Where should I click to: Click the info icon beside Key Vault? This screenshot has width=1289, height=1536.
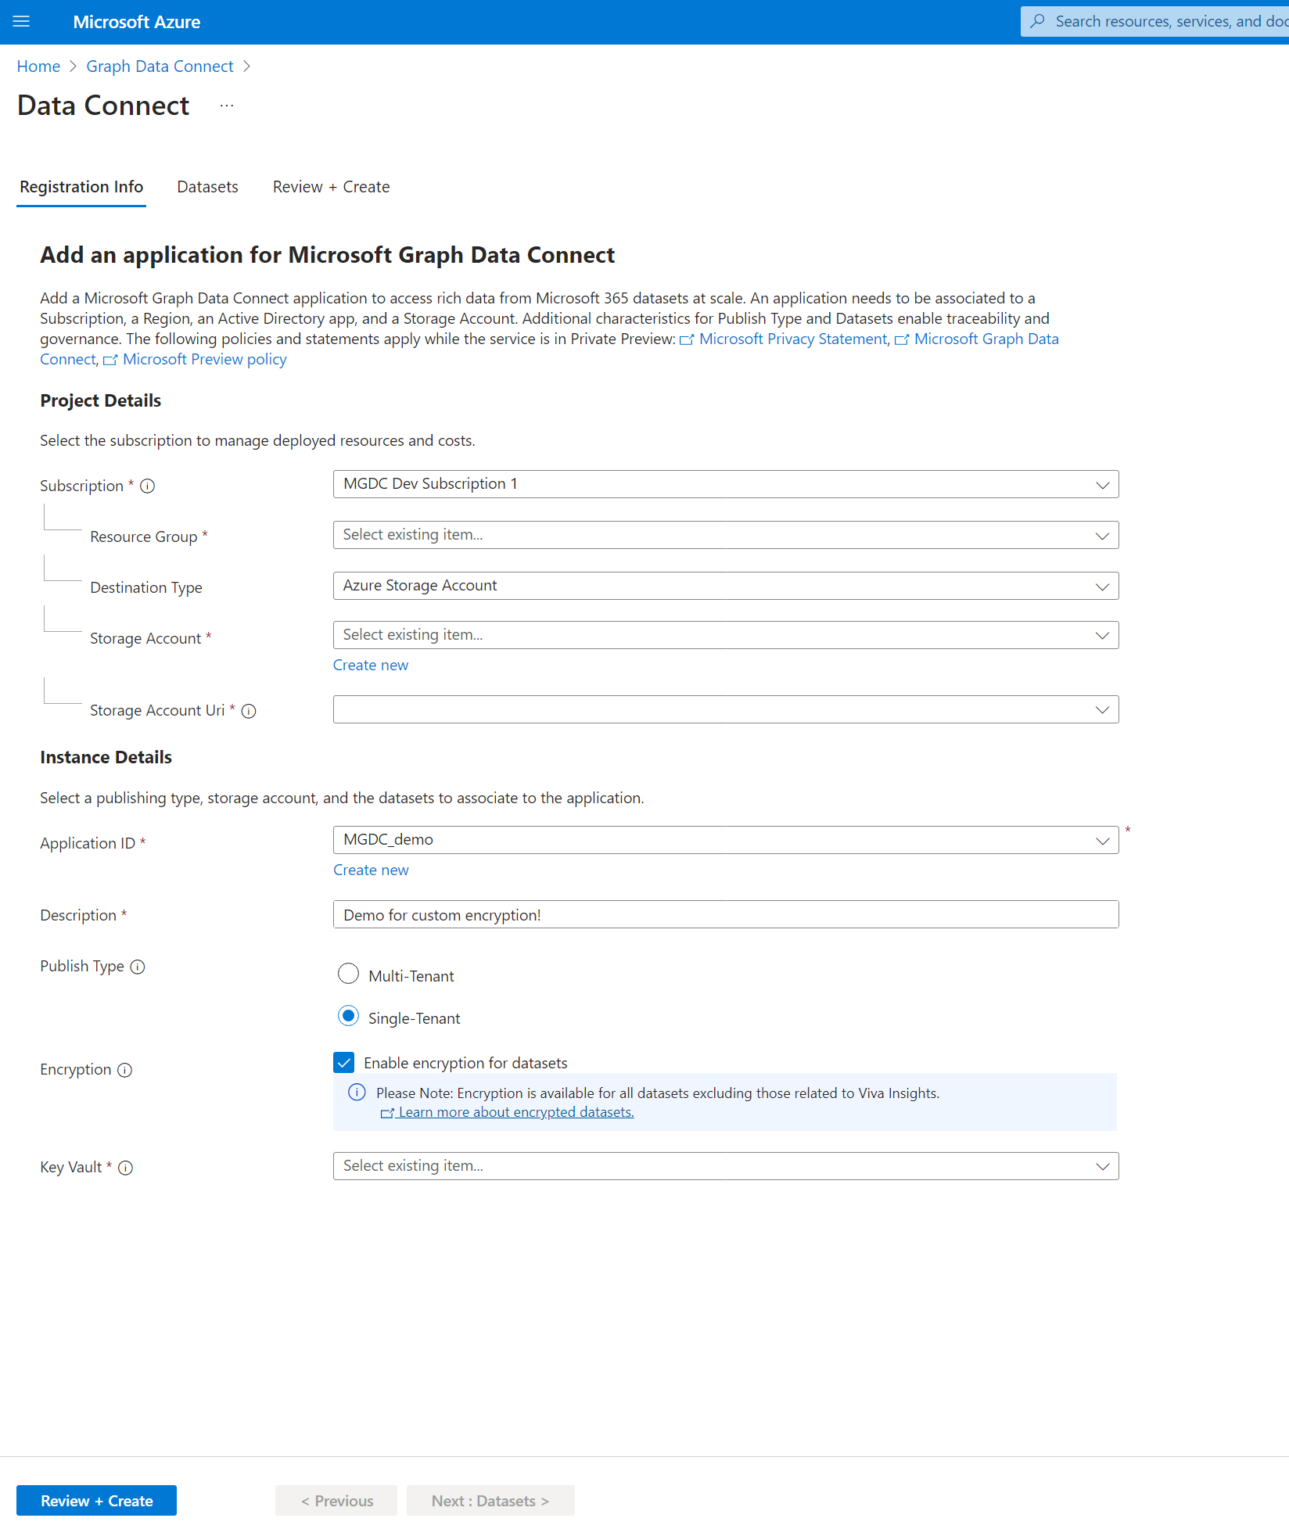point(125,1167)
